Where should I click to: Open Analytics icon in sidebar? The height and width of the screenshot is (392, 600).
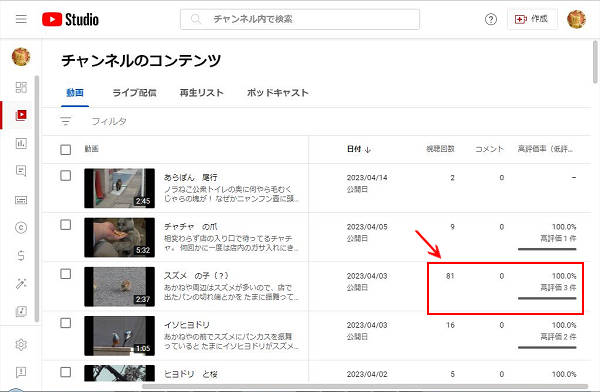point(21,143)
